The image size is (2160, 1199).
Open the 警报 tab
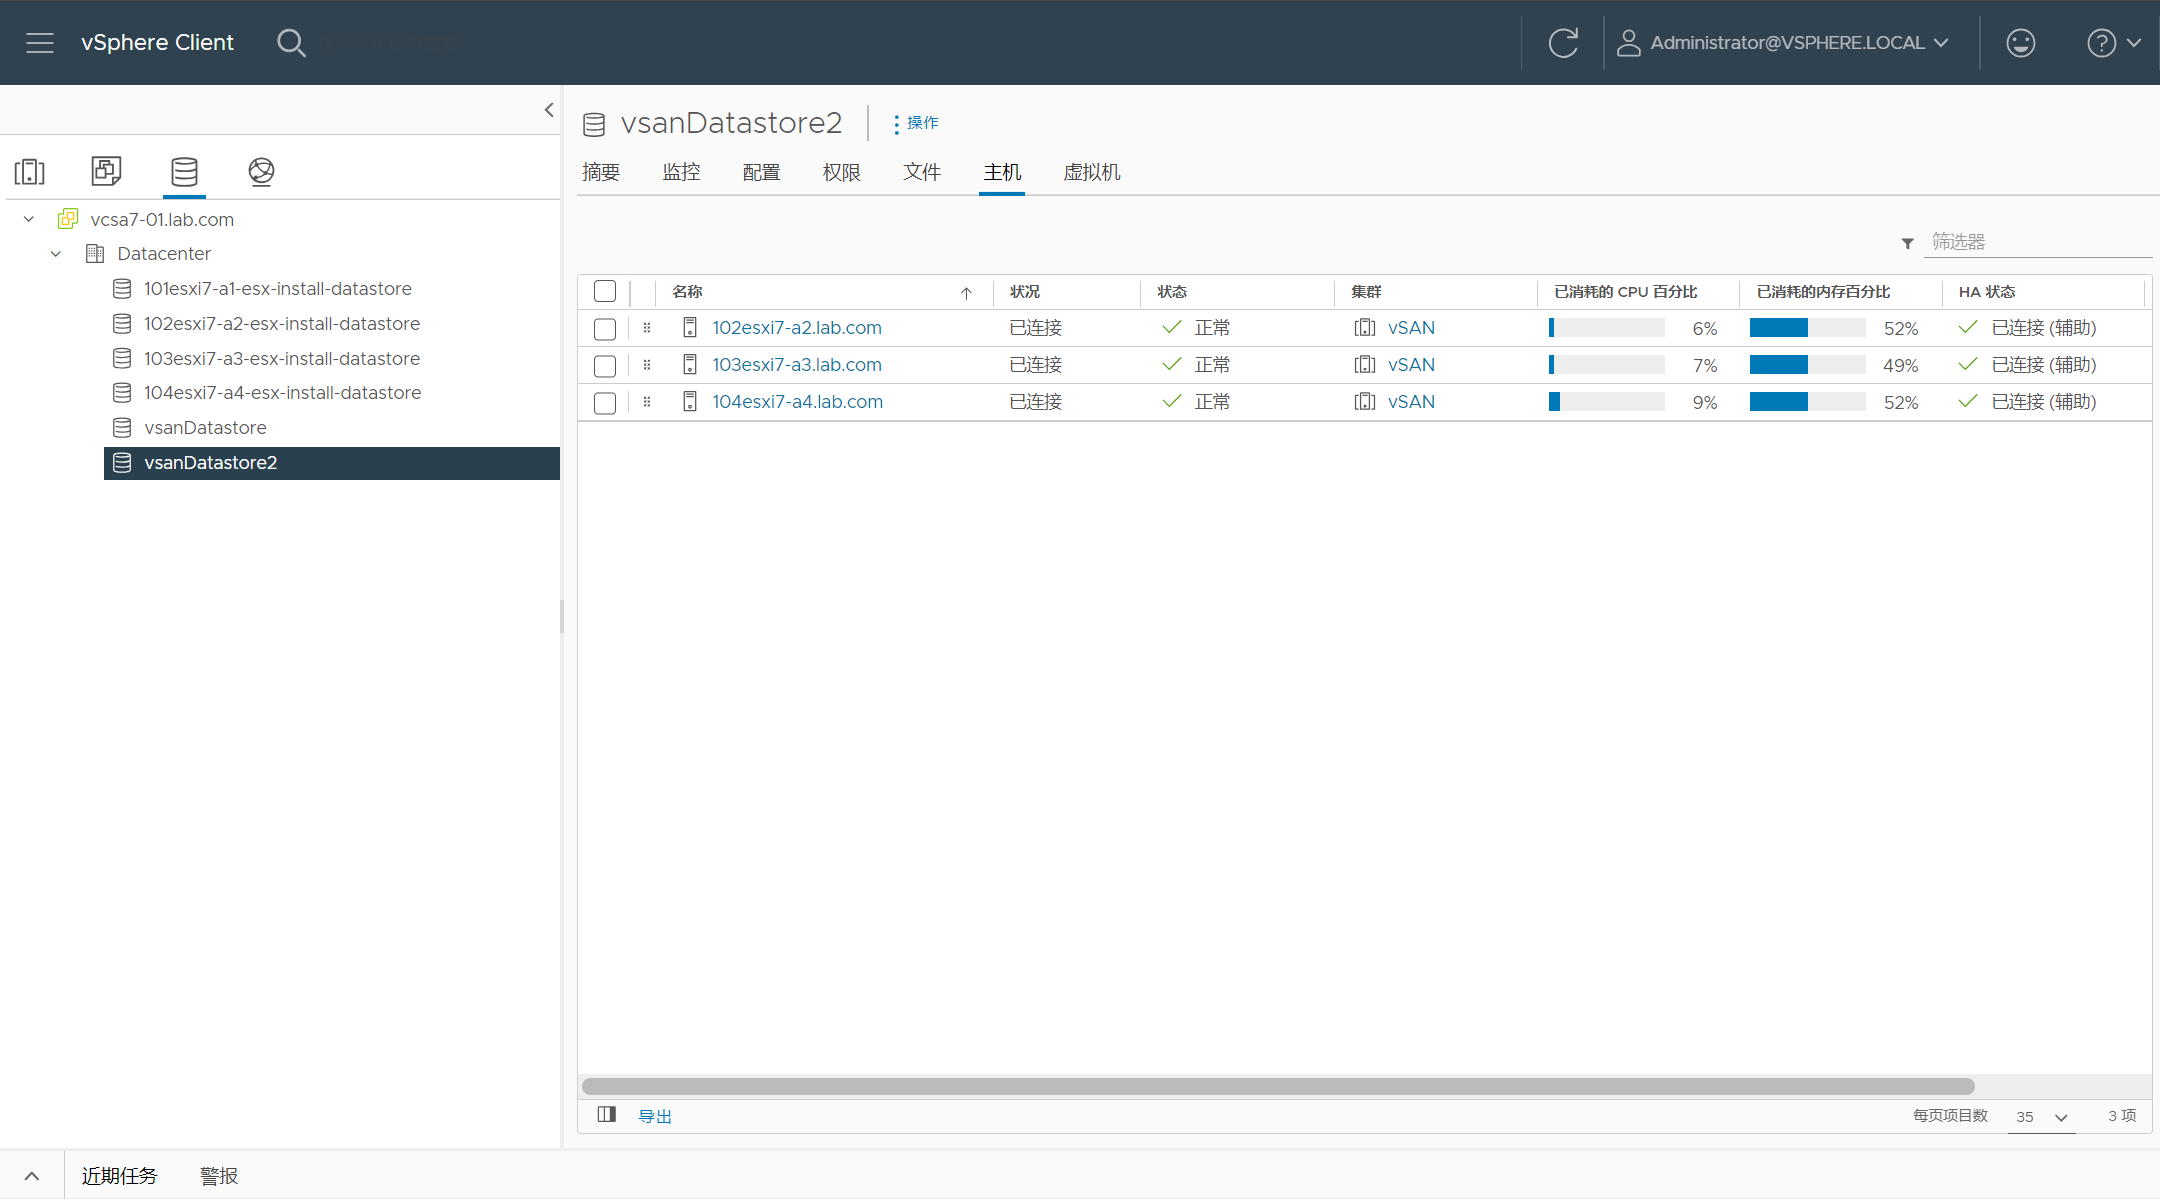point(219,1176)
